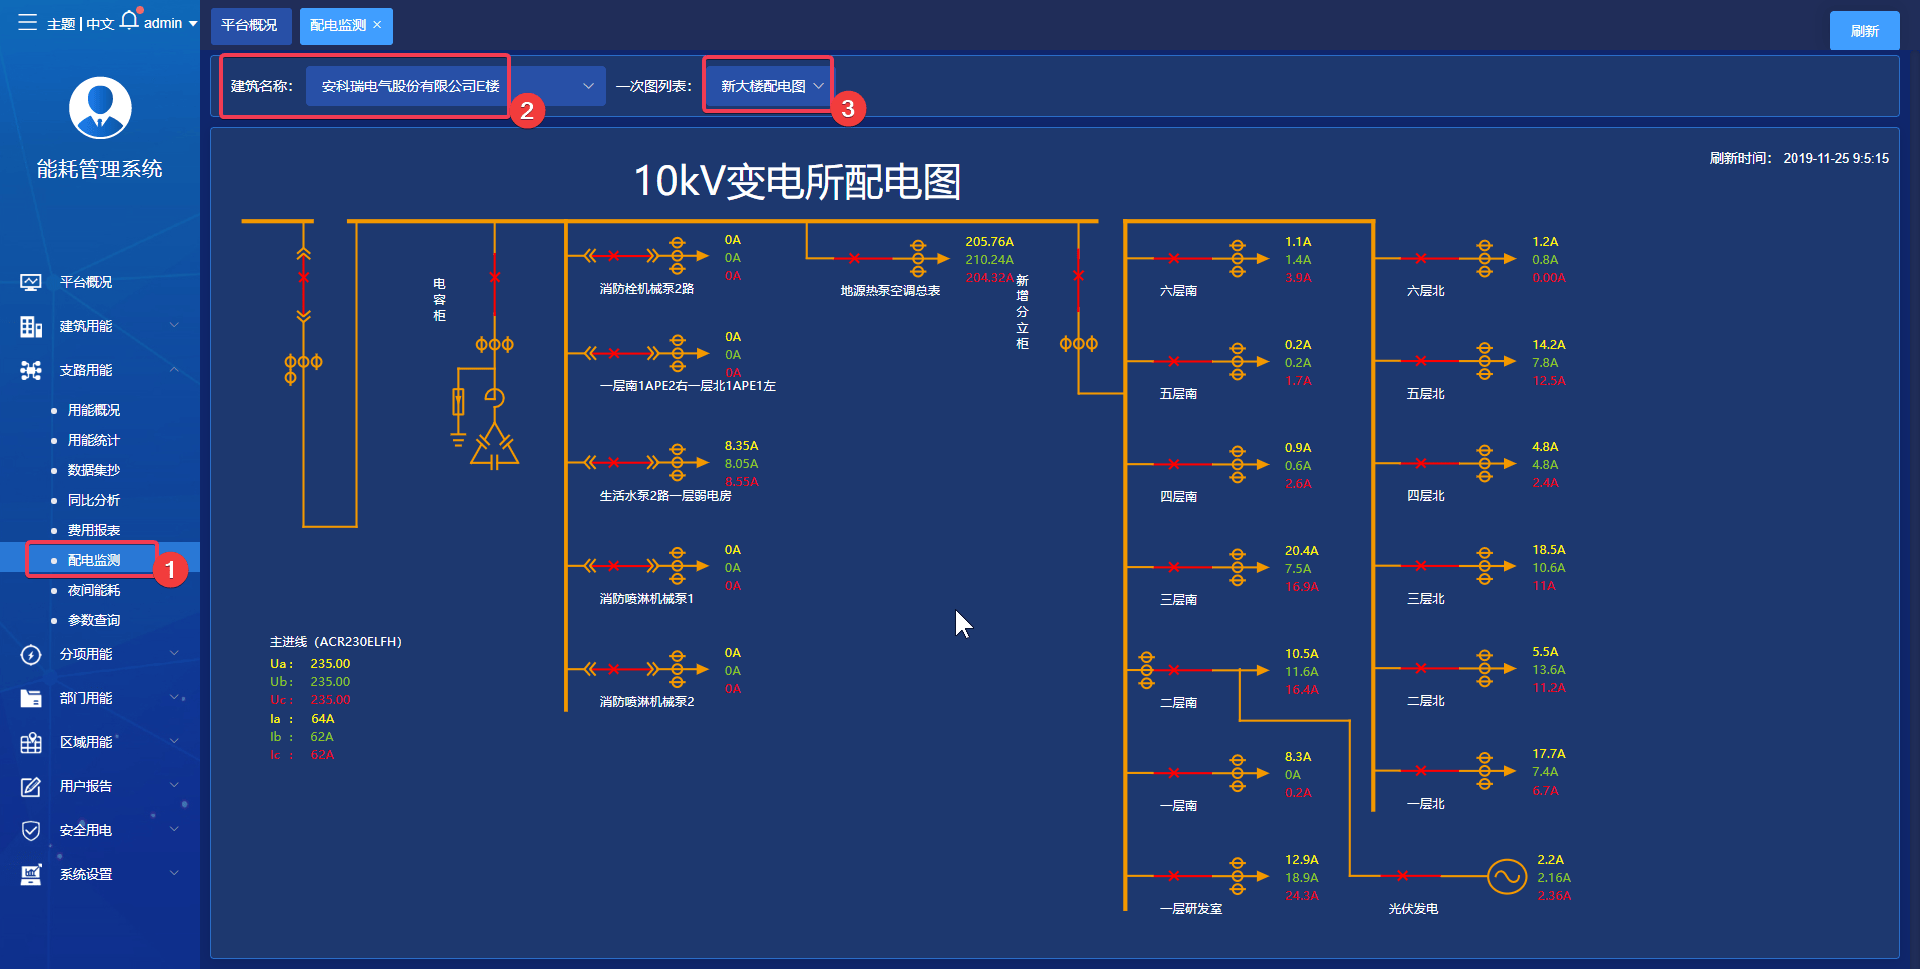Expand the 部门用能 menu
1920x969 pixels.
(x=175, y=697)
